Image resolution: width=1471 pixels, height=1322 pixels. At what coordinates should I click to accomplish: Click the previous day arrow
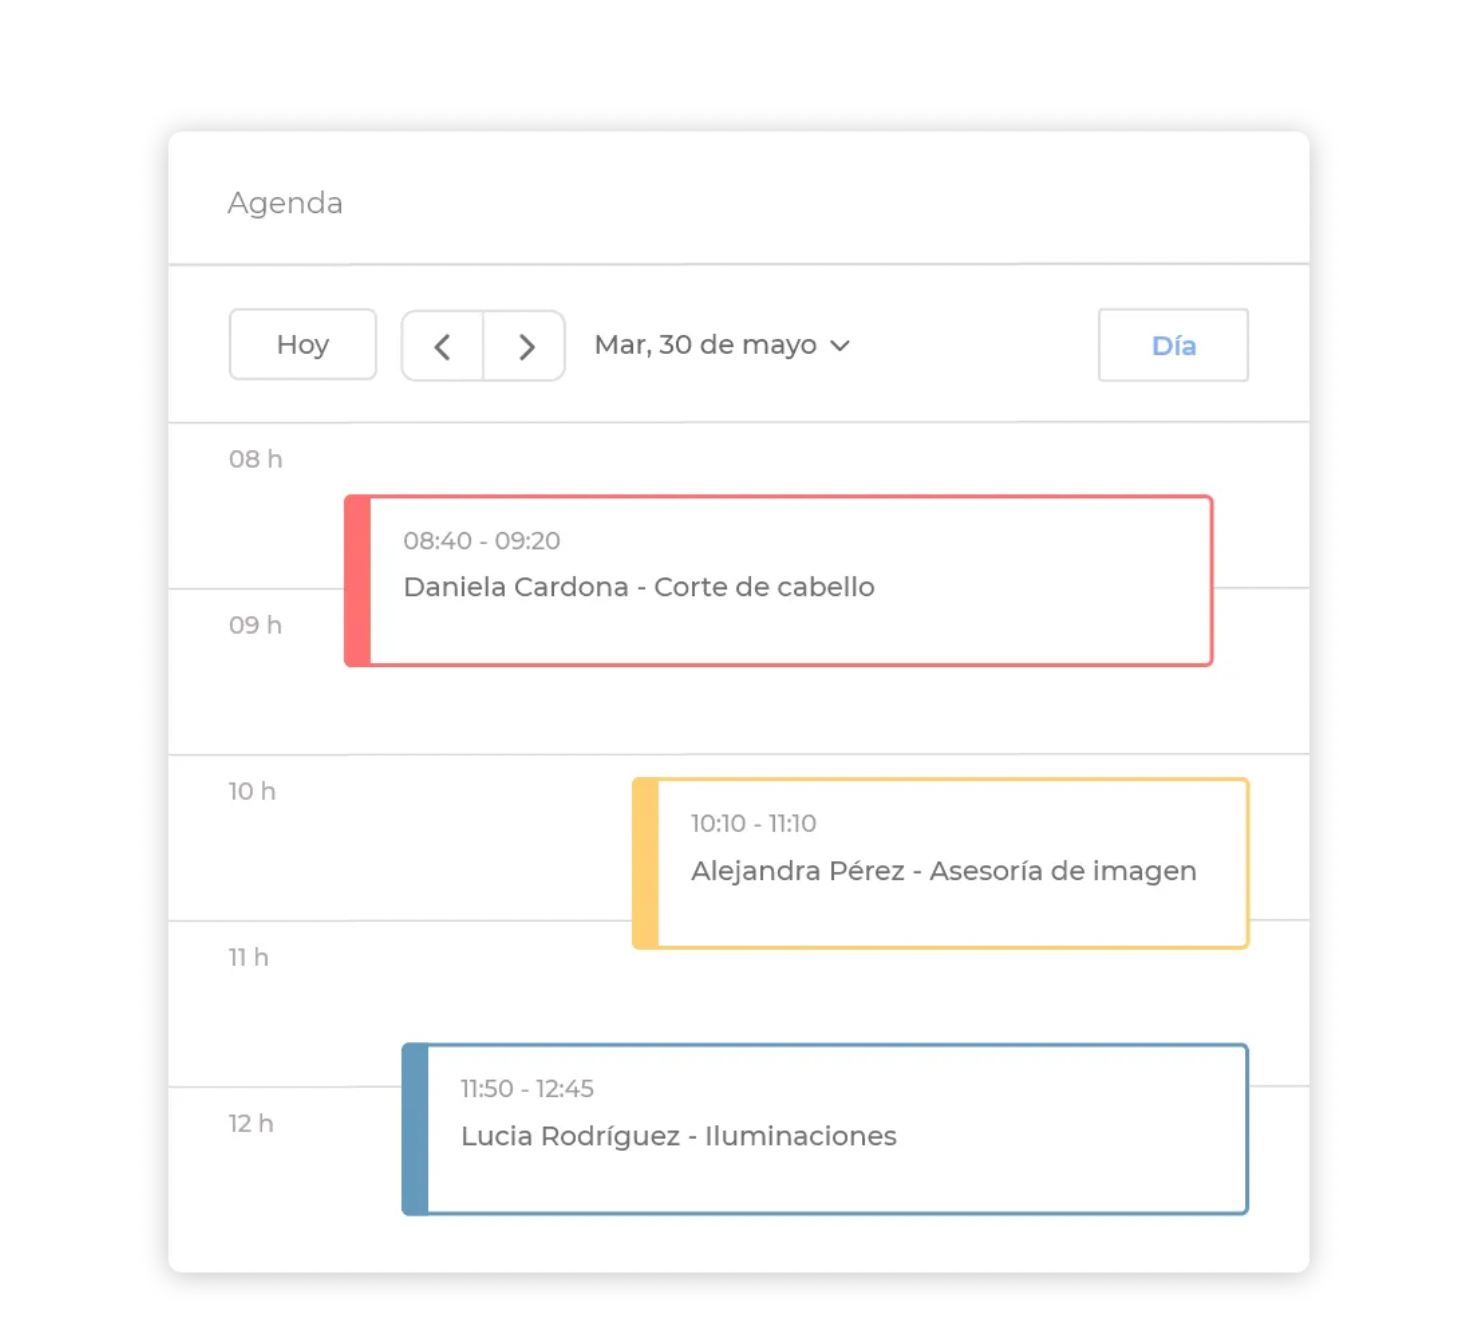point(442,346)
